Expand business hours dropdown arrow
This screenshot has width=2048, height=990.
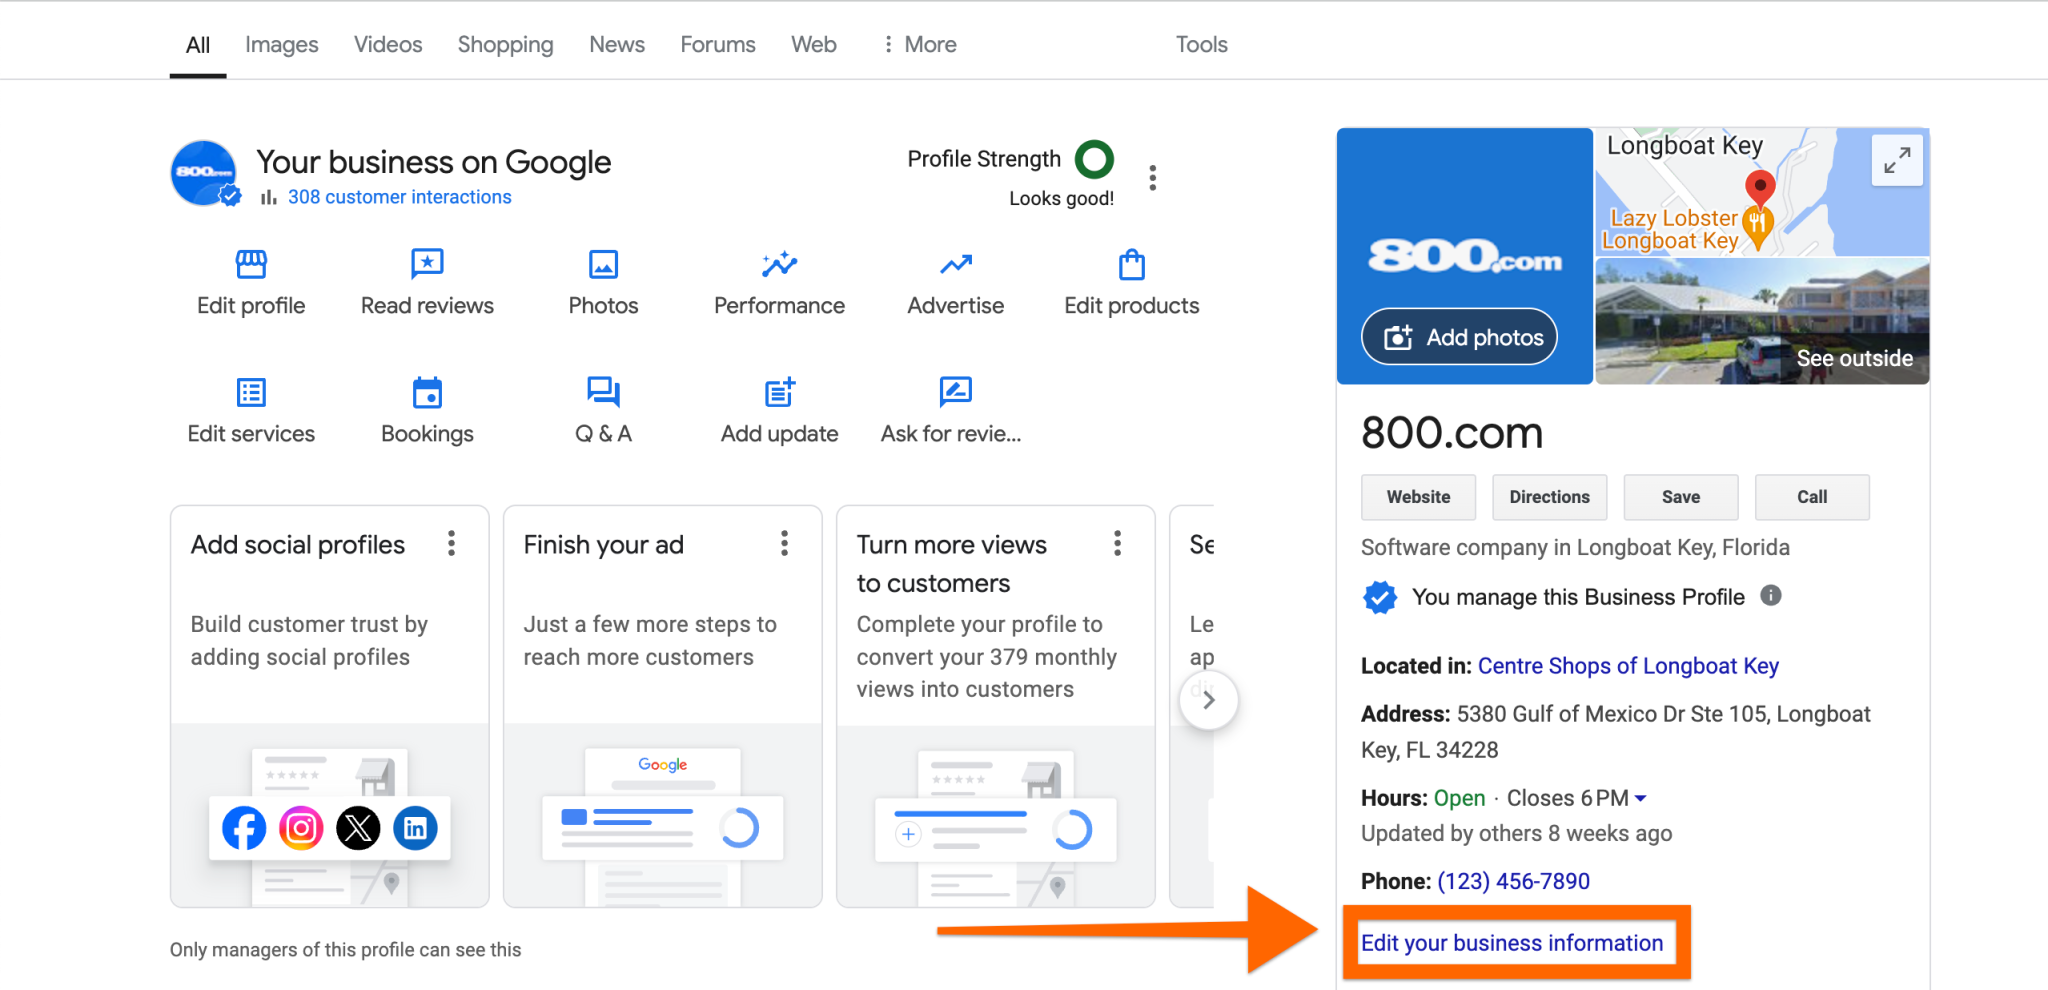click(x=1640, y=798)
